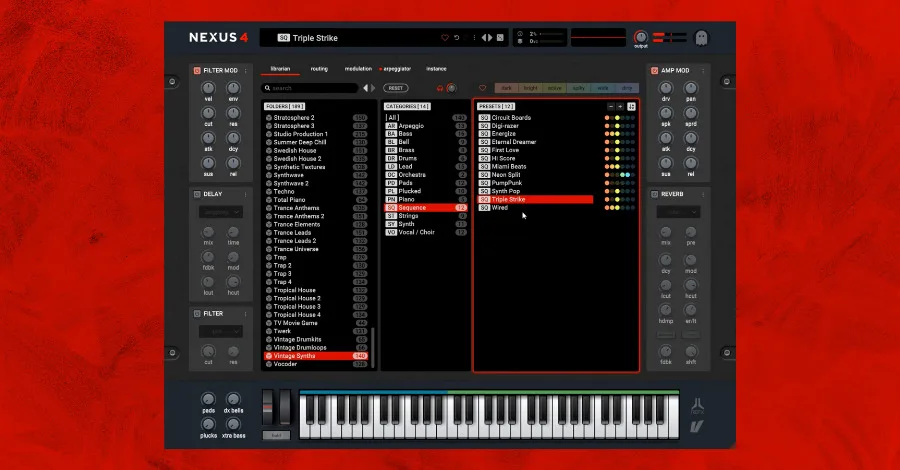Select the Neon Split preset
Viewport: 900px width, 470px height.
(x=535, y=175)
